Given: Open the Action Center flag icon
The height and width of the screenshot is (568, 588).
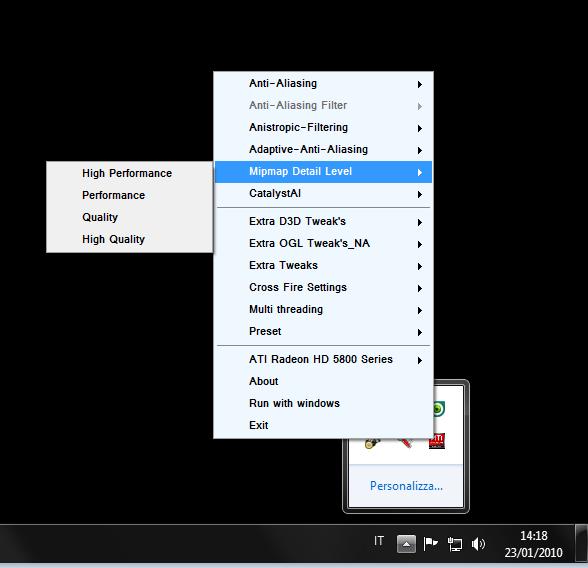Looking at the screenshot, I should (430, 544).
